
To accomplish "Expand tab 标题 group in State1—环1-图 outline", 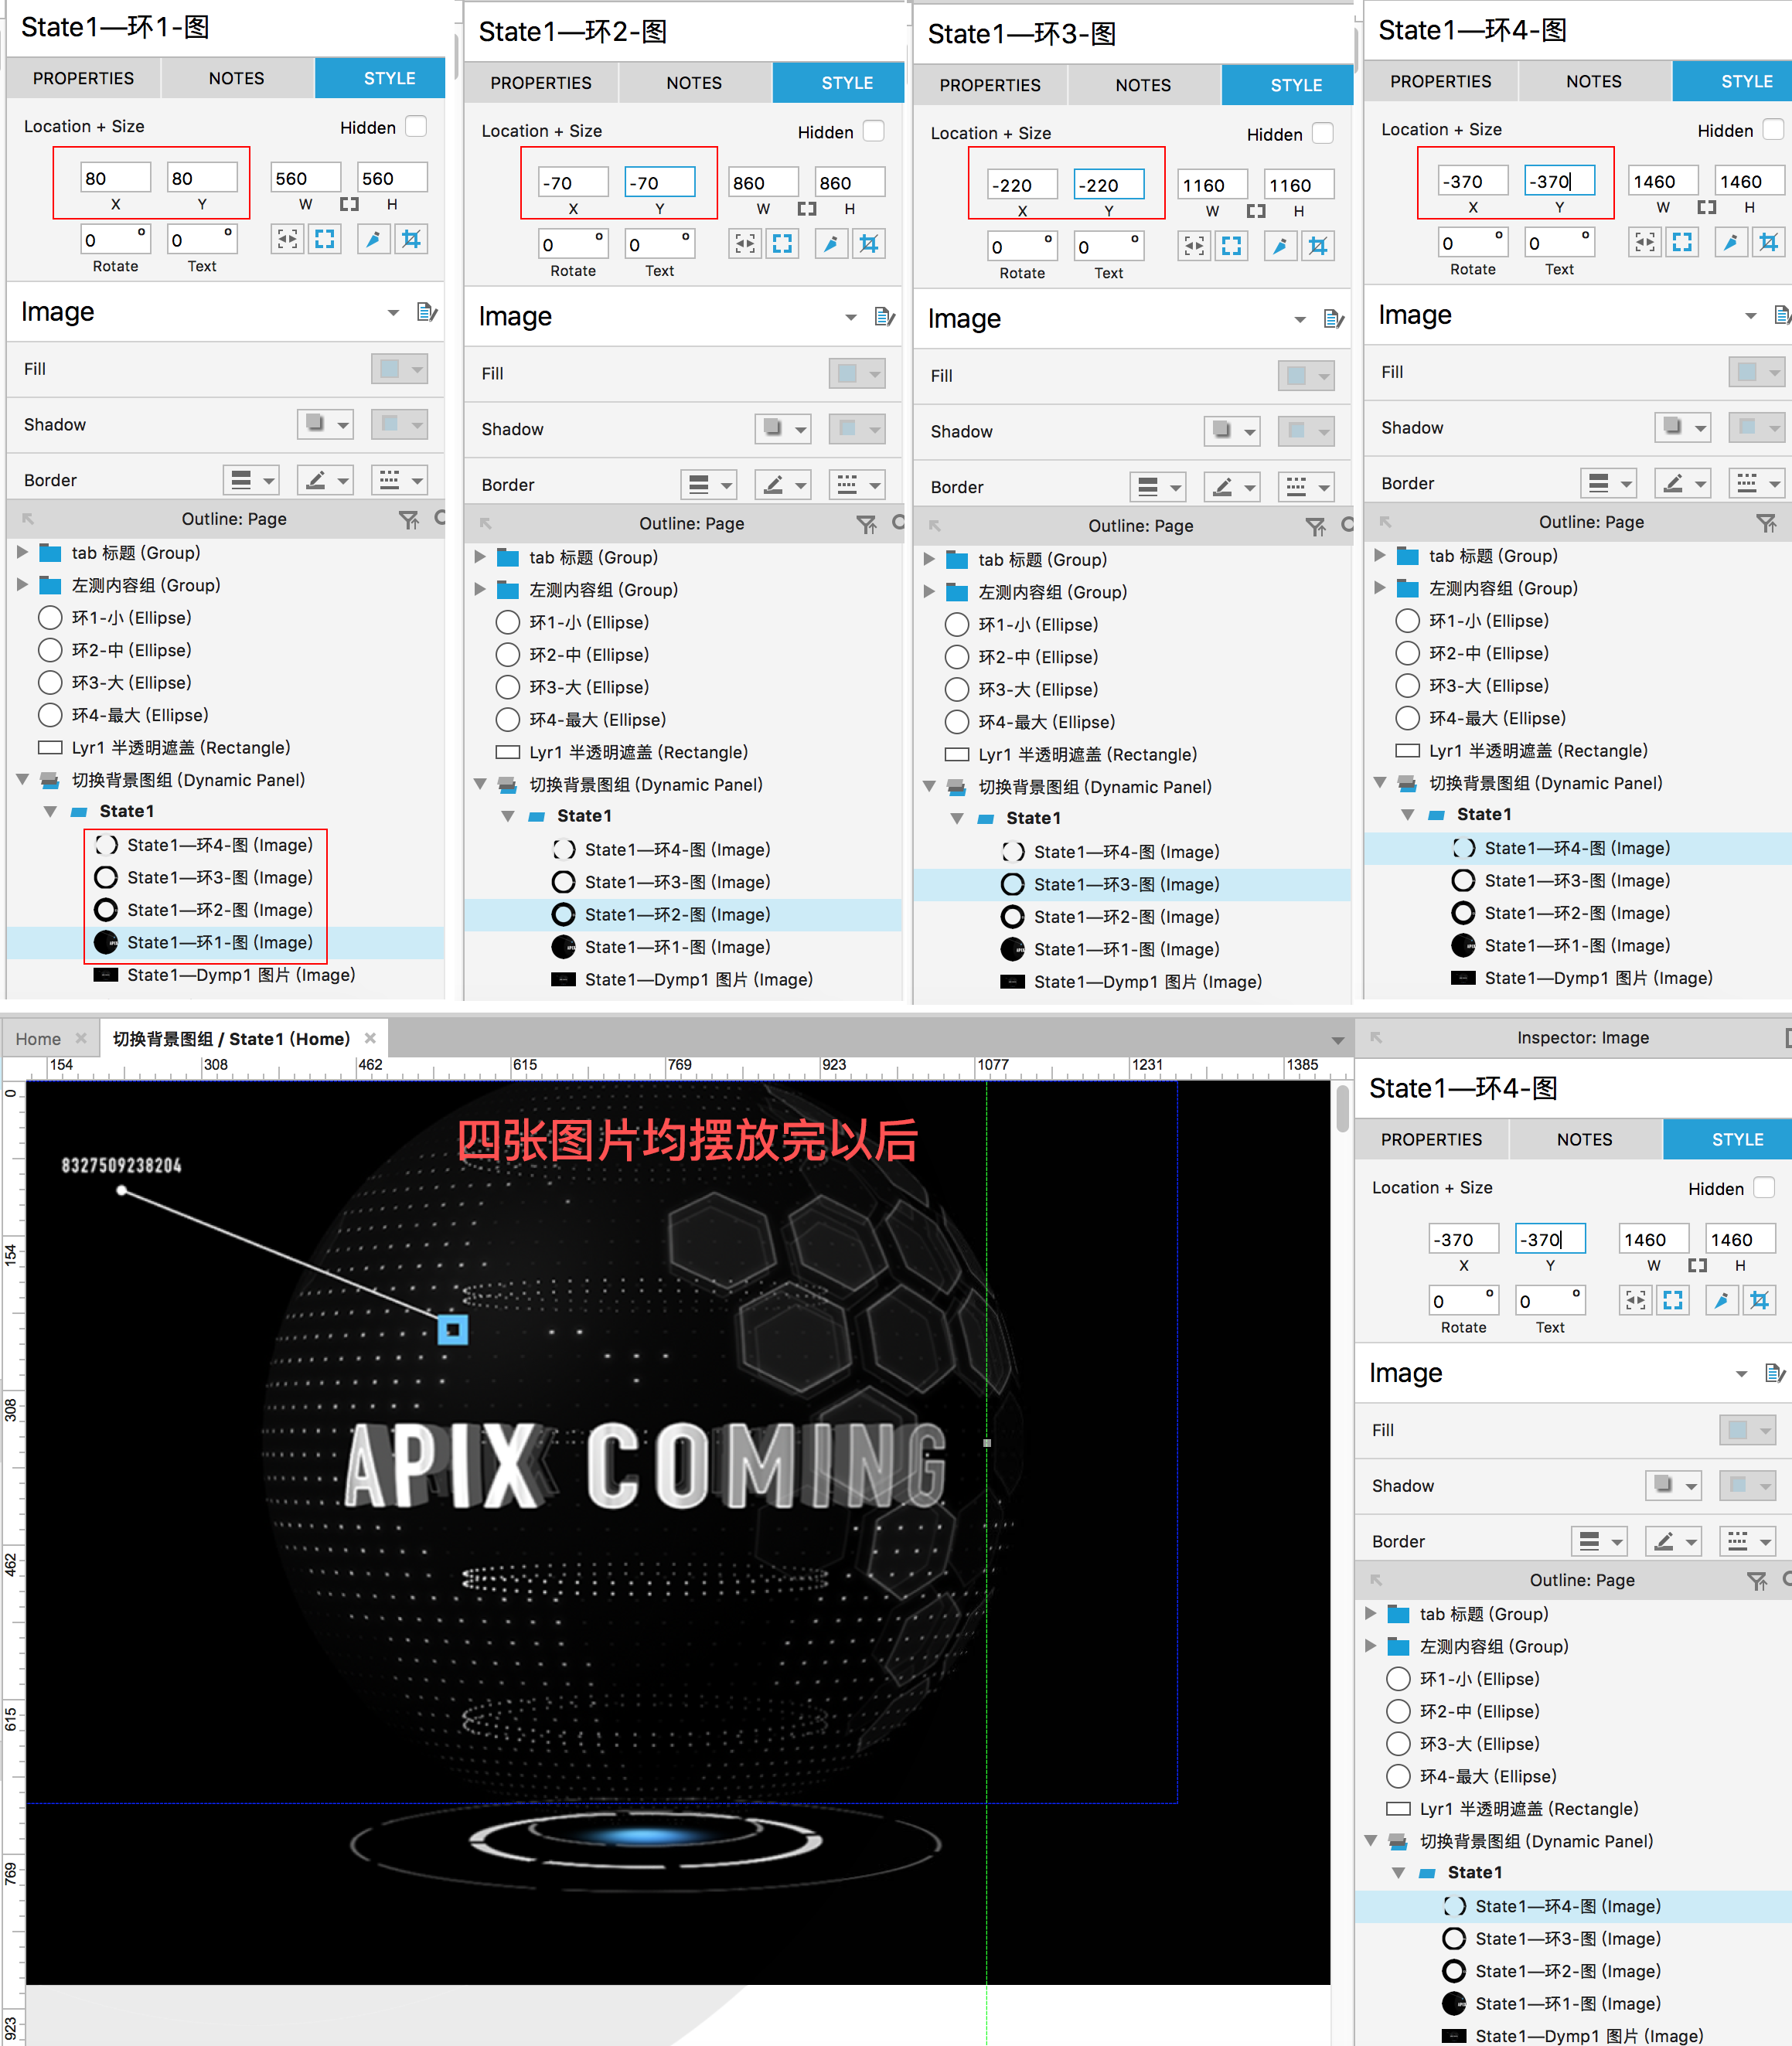I will click(22, 553).
